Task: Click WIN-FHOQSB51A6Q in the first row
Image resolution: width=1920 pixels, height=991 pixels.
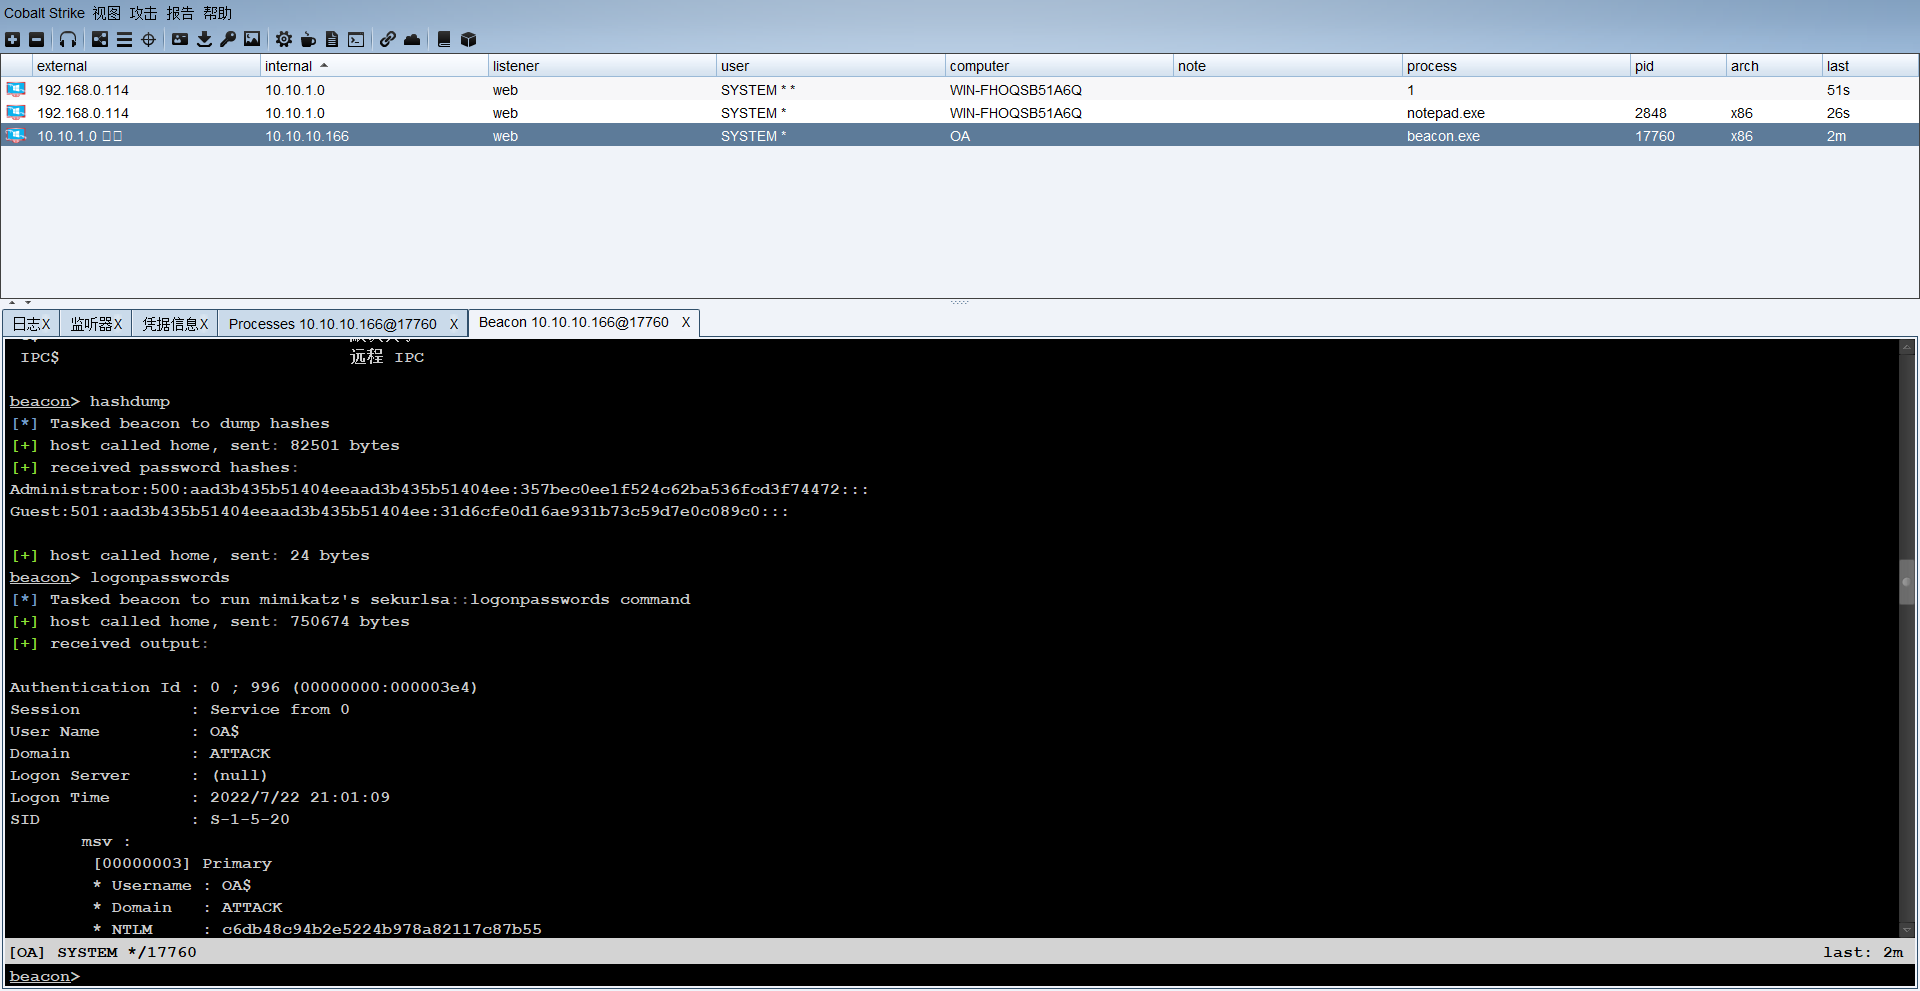Action: click(1016, 90)
